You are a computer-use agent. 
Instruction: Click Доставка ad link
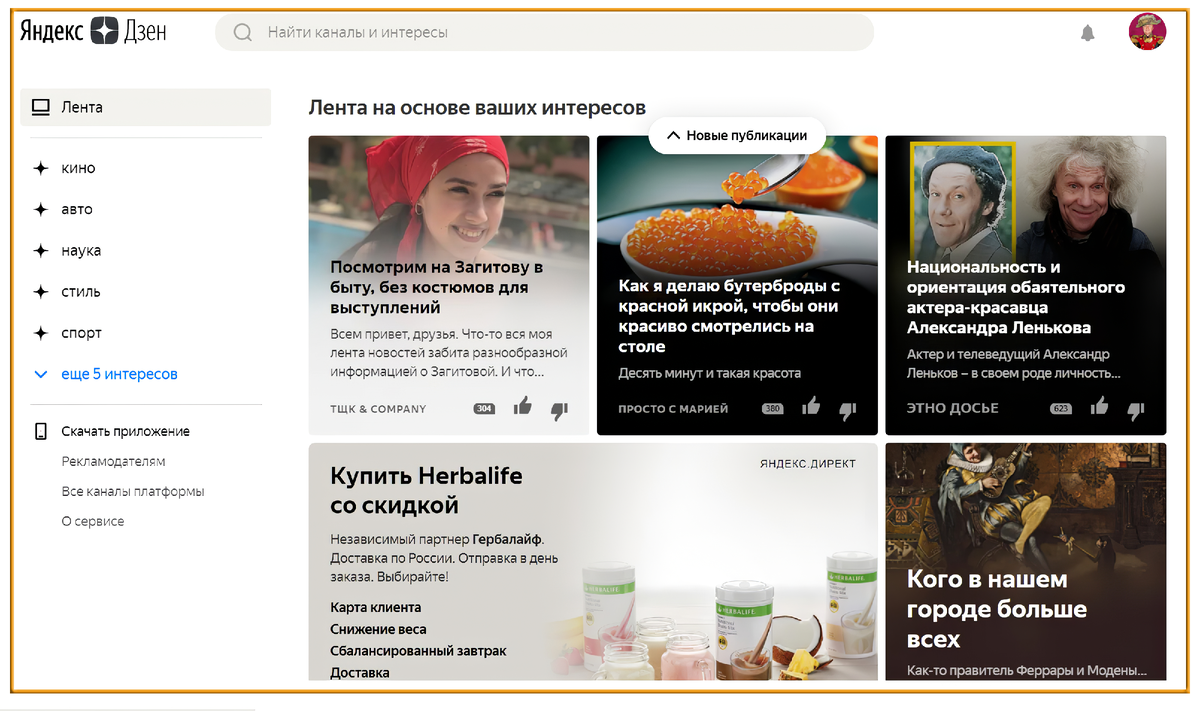click(x=359, y=673)
